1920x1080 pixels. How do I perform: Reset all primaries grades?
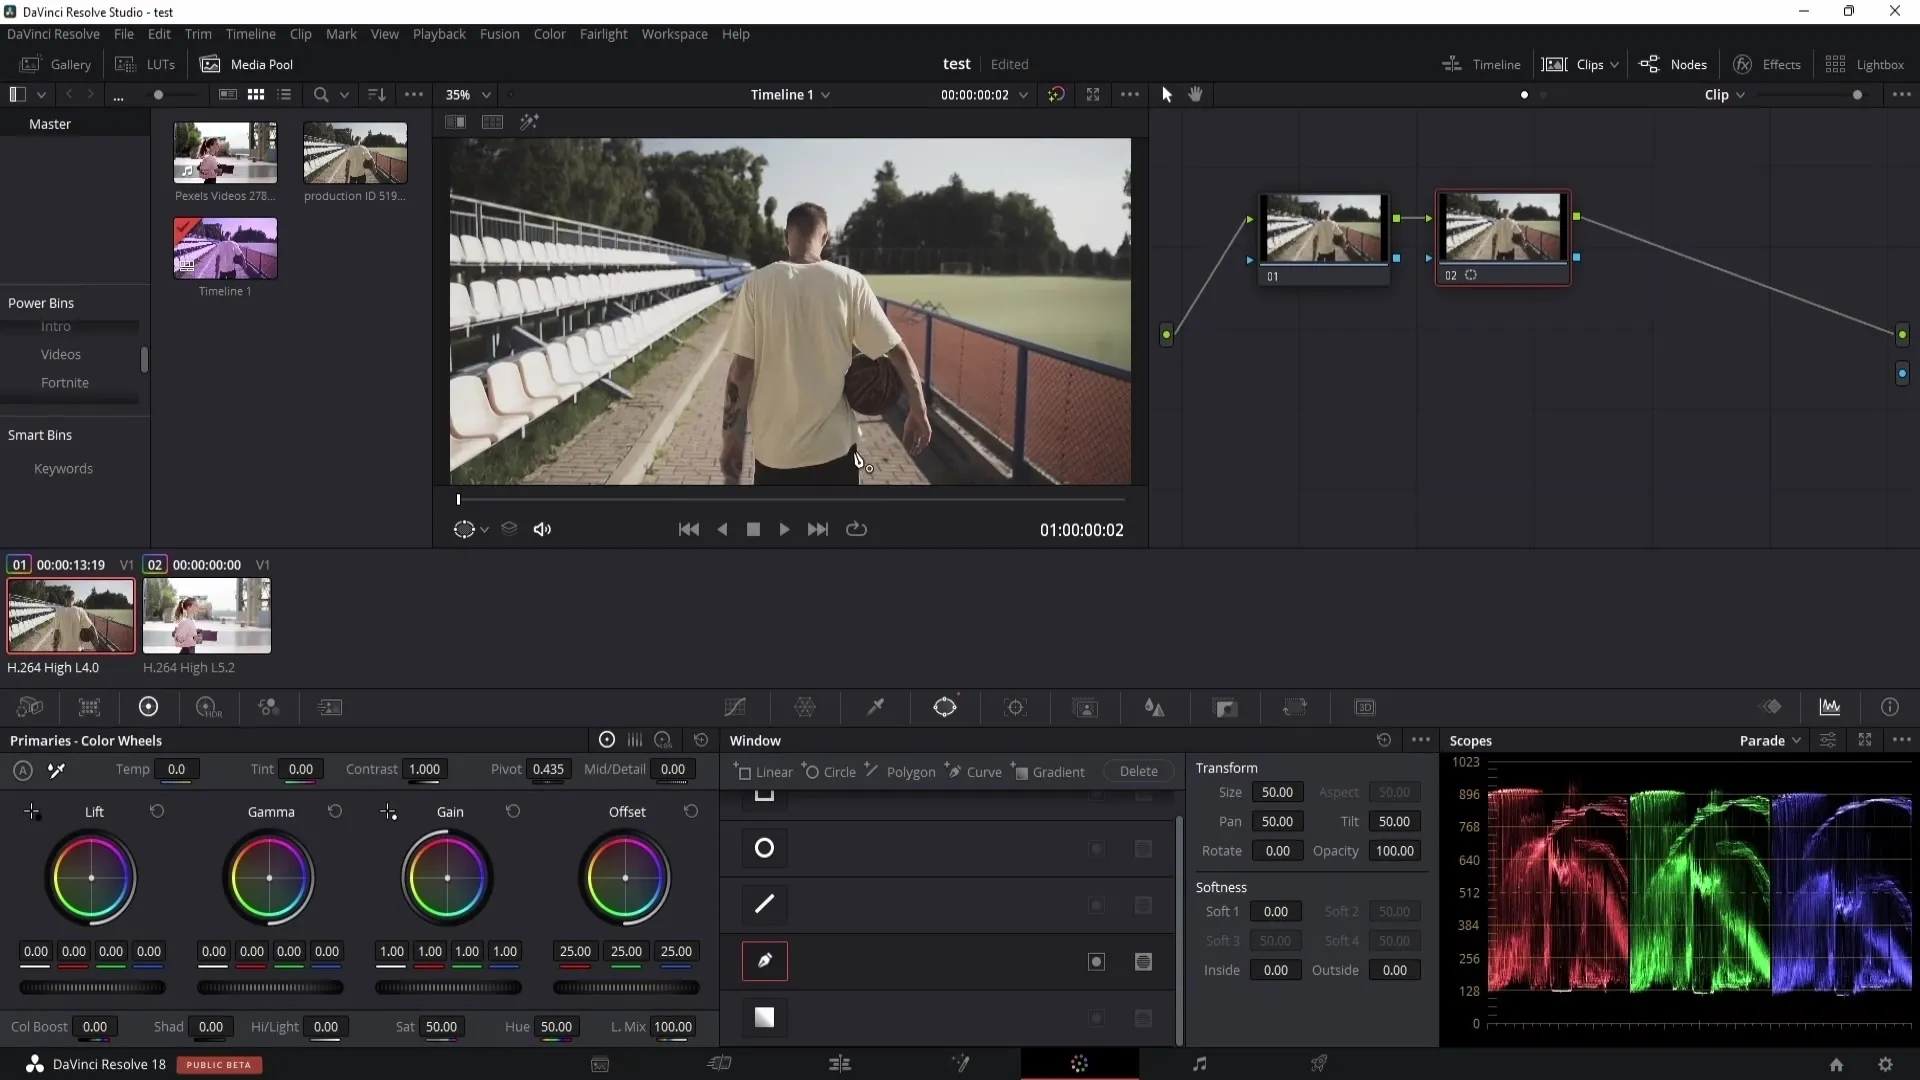pos(701,740)
